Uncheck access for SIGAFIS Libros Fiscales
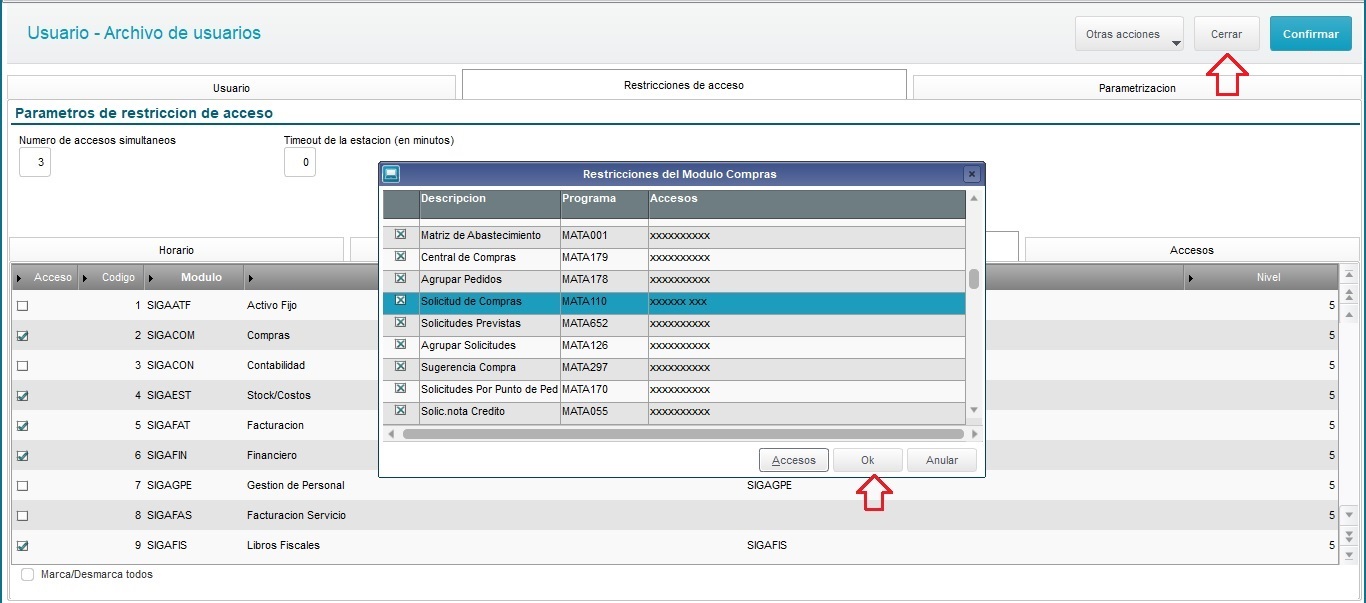Screen dimensions: 1366x603 22,545
